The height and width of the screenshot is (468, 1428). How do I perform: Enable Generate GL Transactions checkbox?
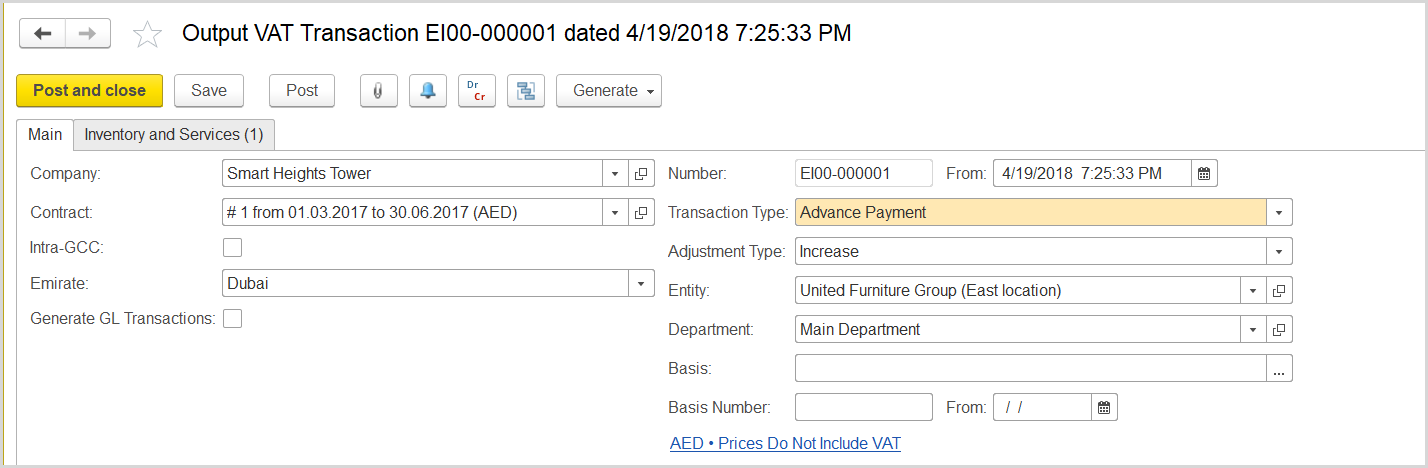[232, 318]
